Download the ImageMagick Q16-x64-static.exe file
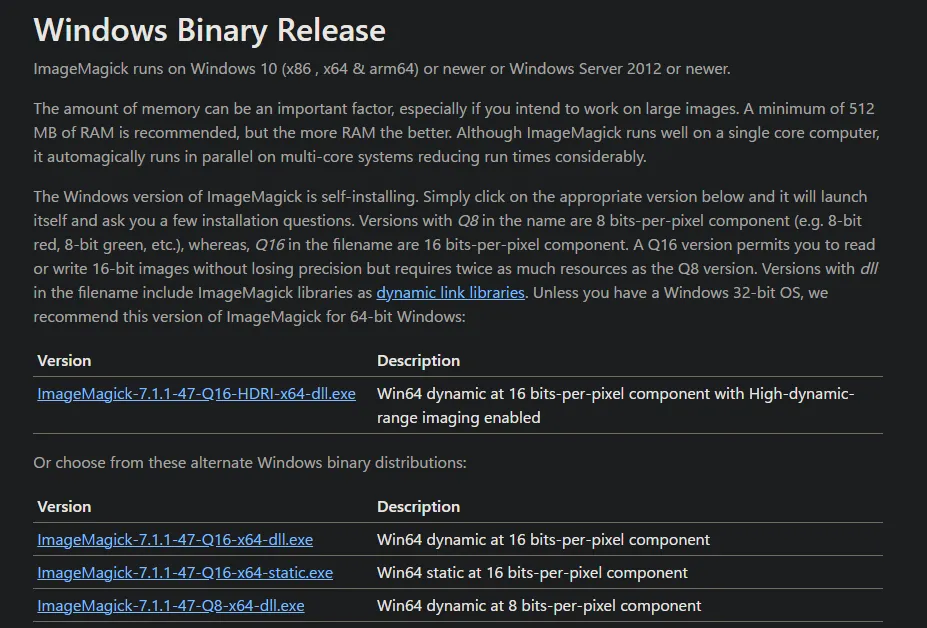This screenshot has height=628, width=927. [x=185, y=573]
